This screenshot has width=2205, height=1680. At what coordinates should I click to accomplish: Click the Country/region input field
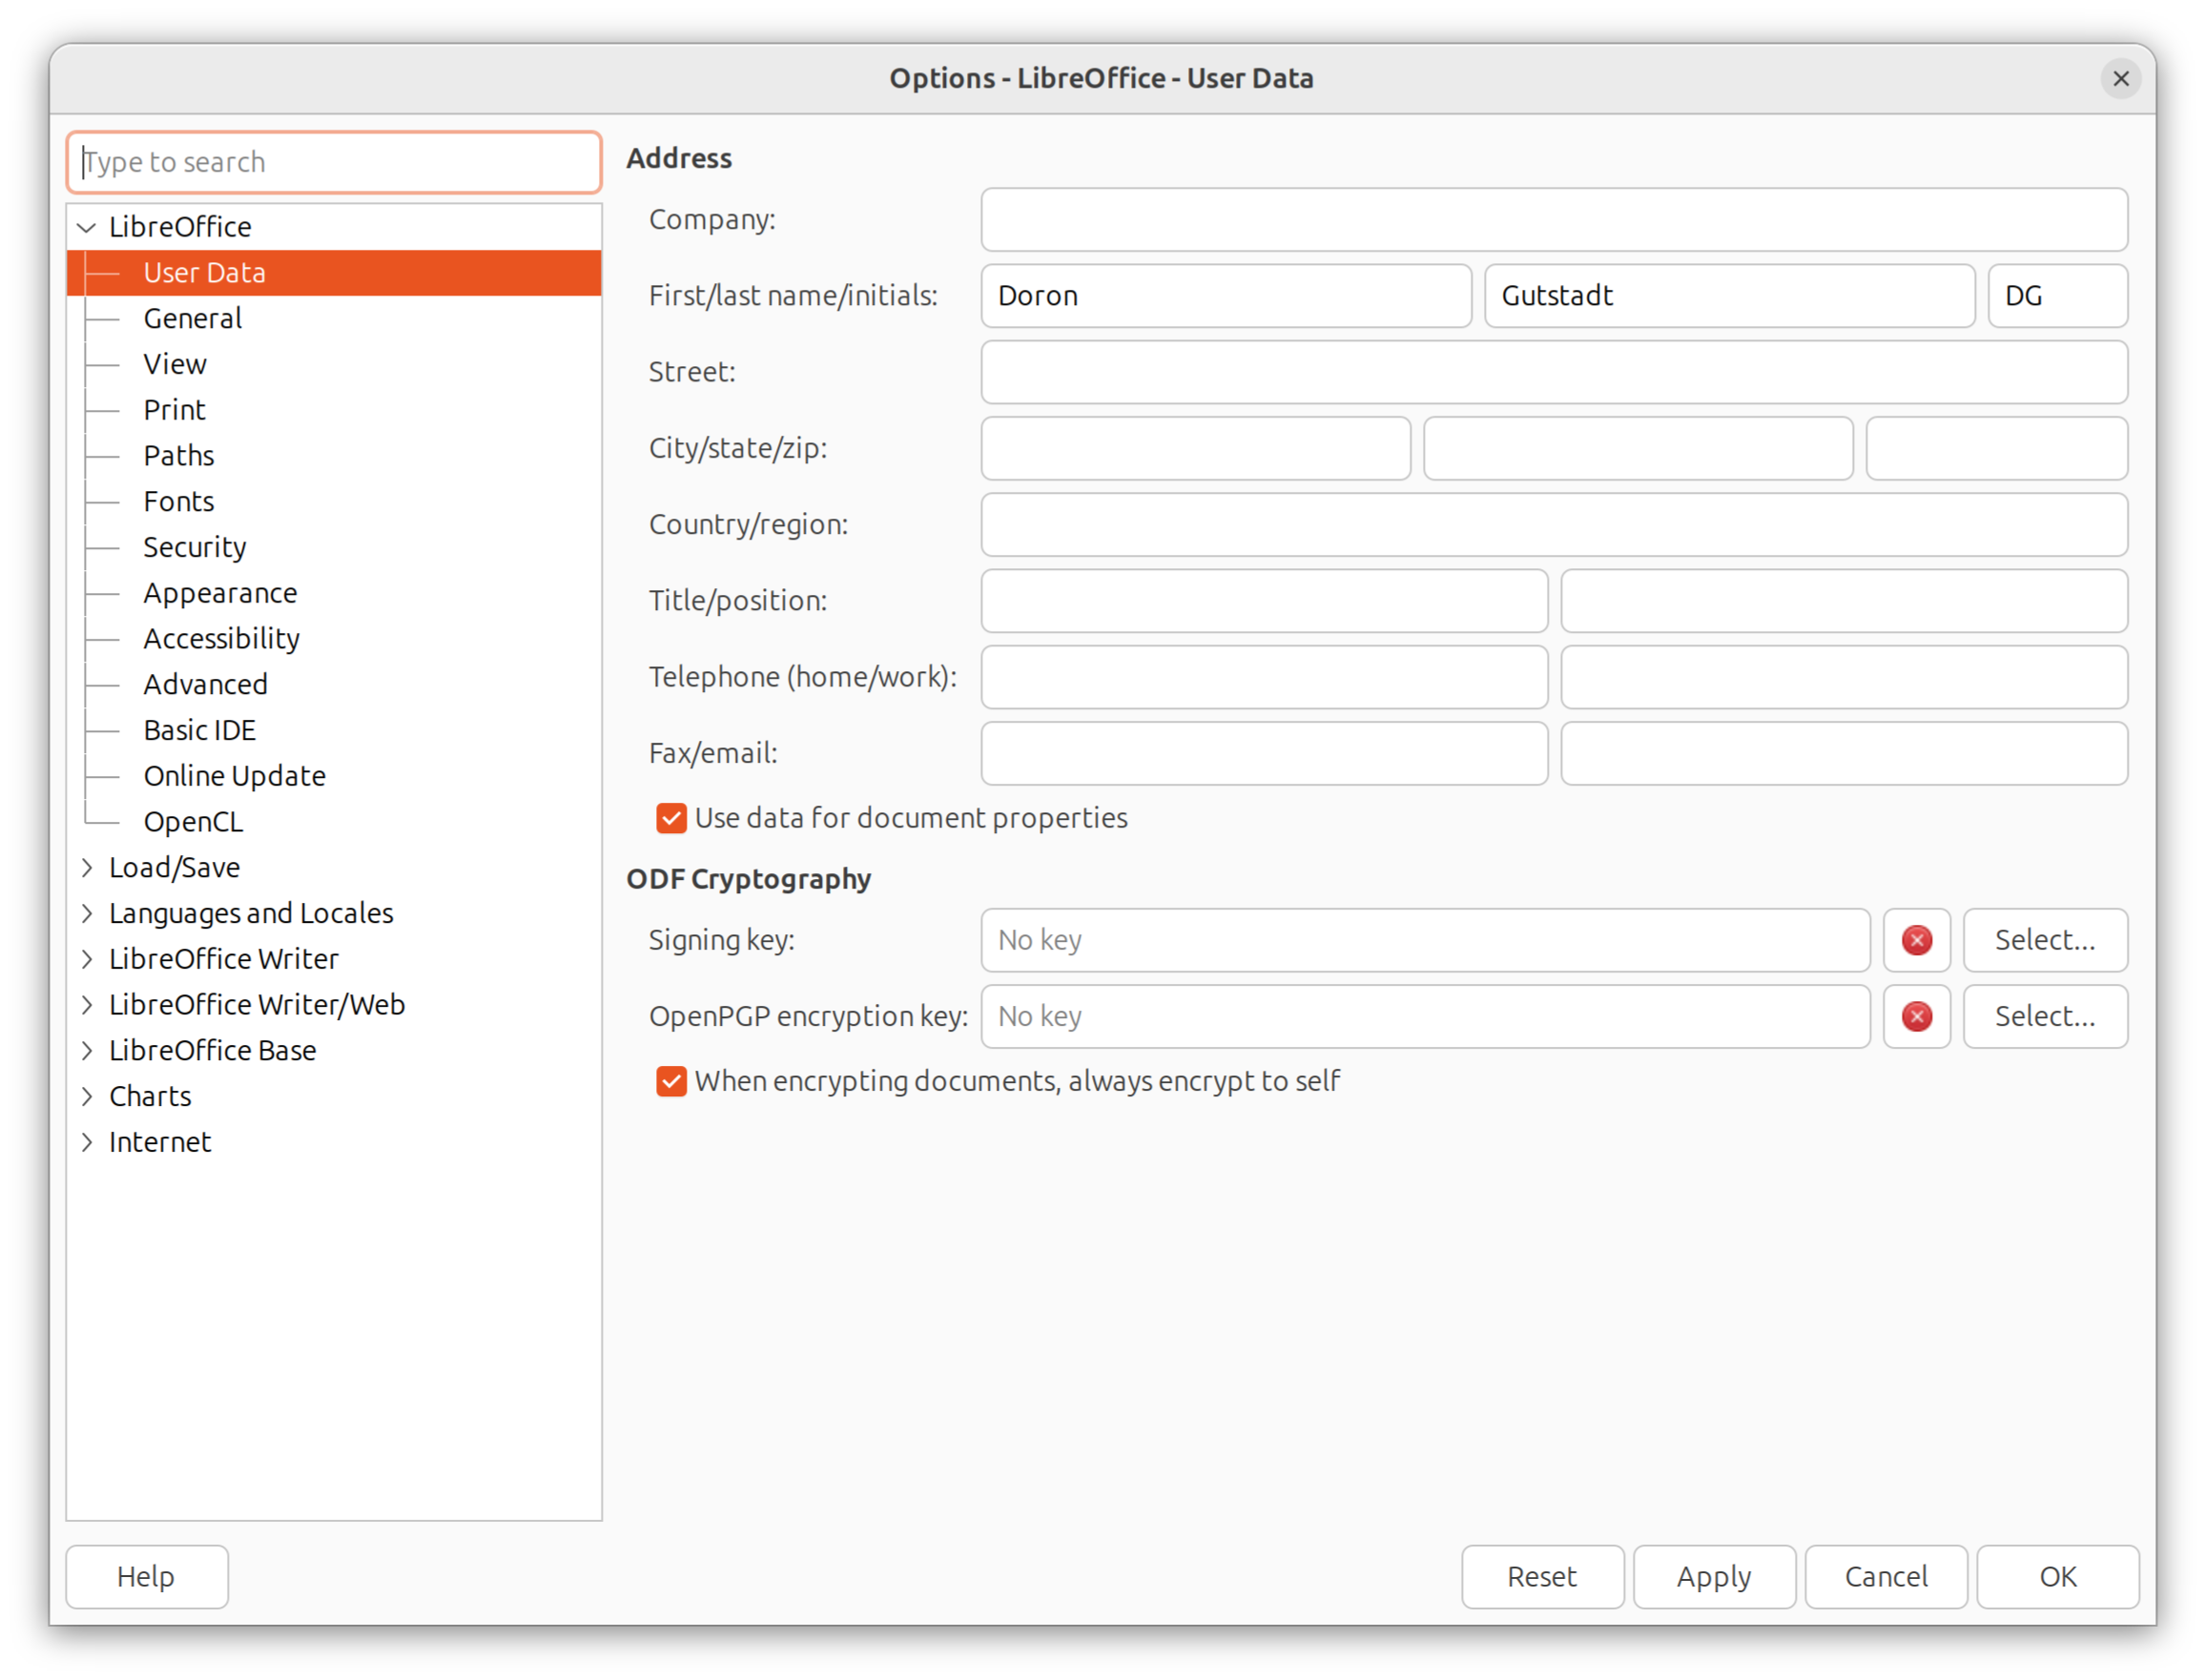coord(1554,524)
